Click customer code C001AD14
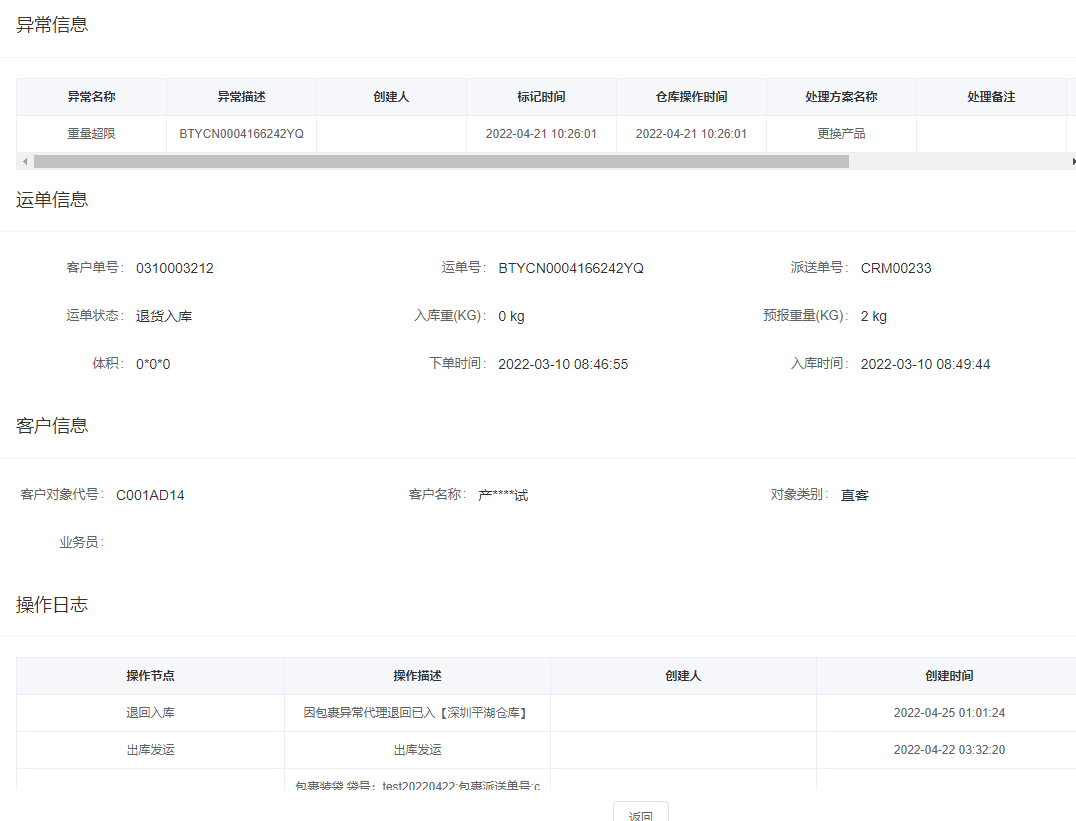The image size is (1076, 821). [x=150, y=495]
